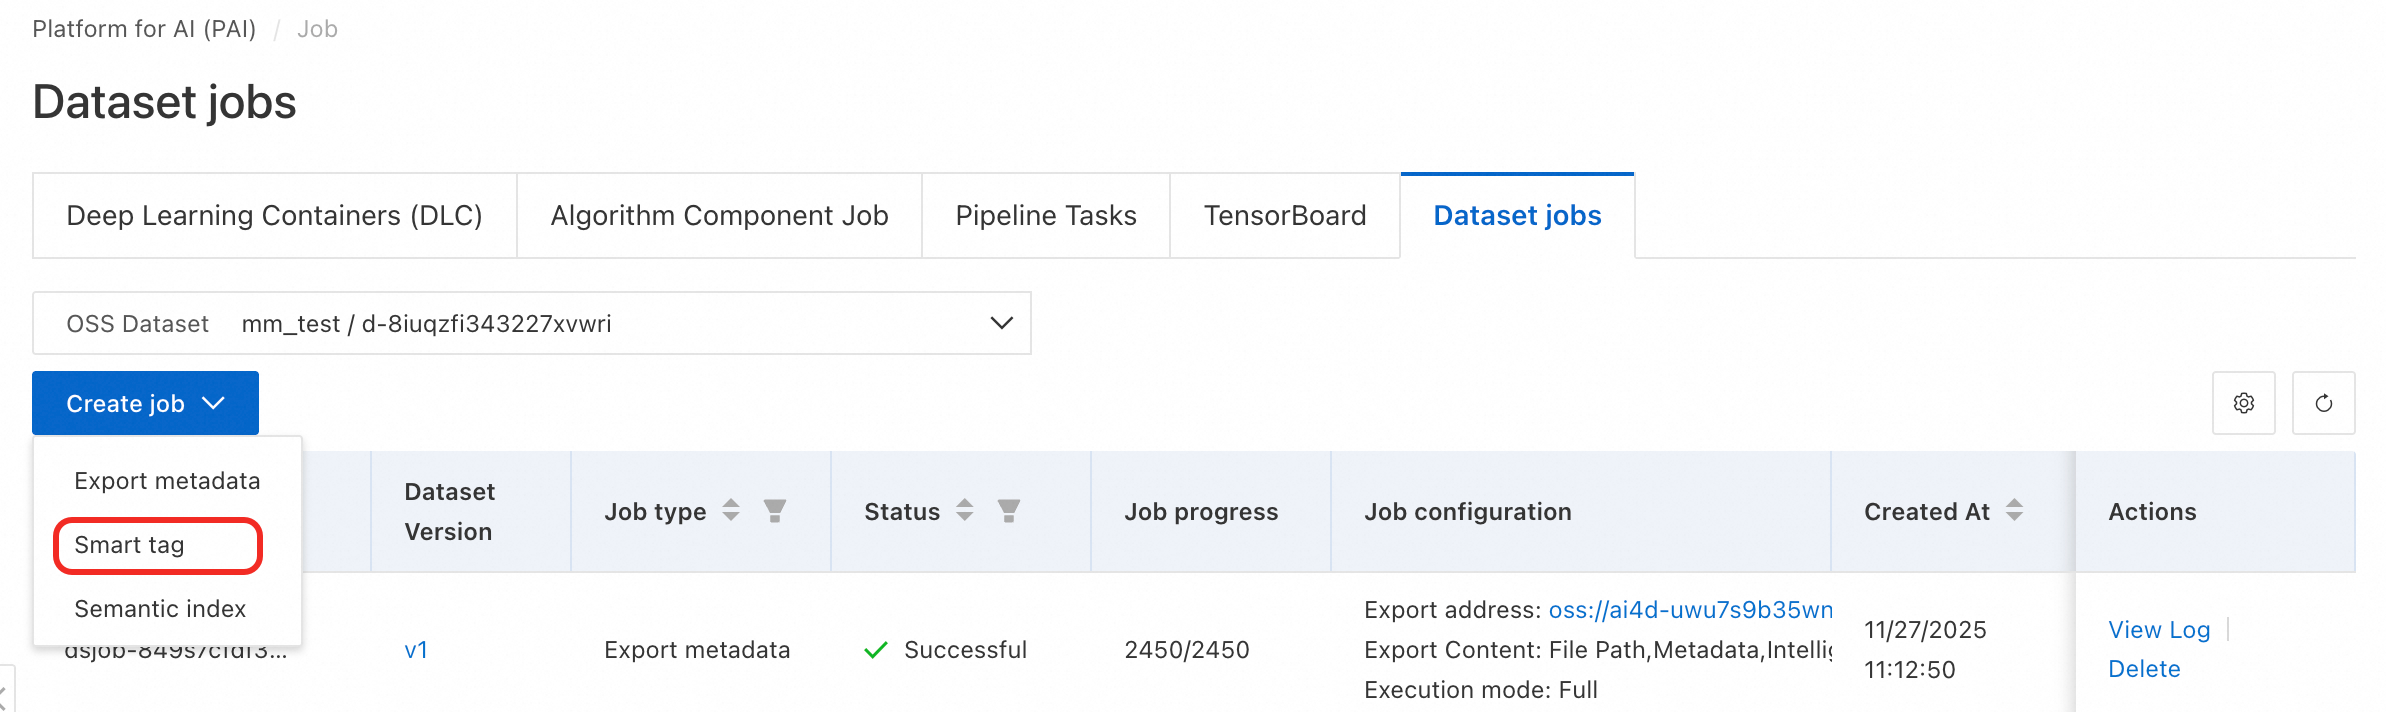Choose the Smart tag menu option
Image resolution: width=2386 pixels, height=712 pixels.
coord(130,545)
